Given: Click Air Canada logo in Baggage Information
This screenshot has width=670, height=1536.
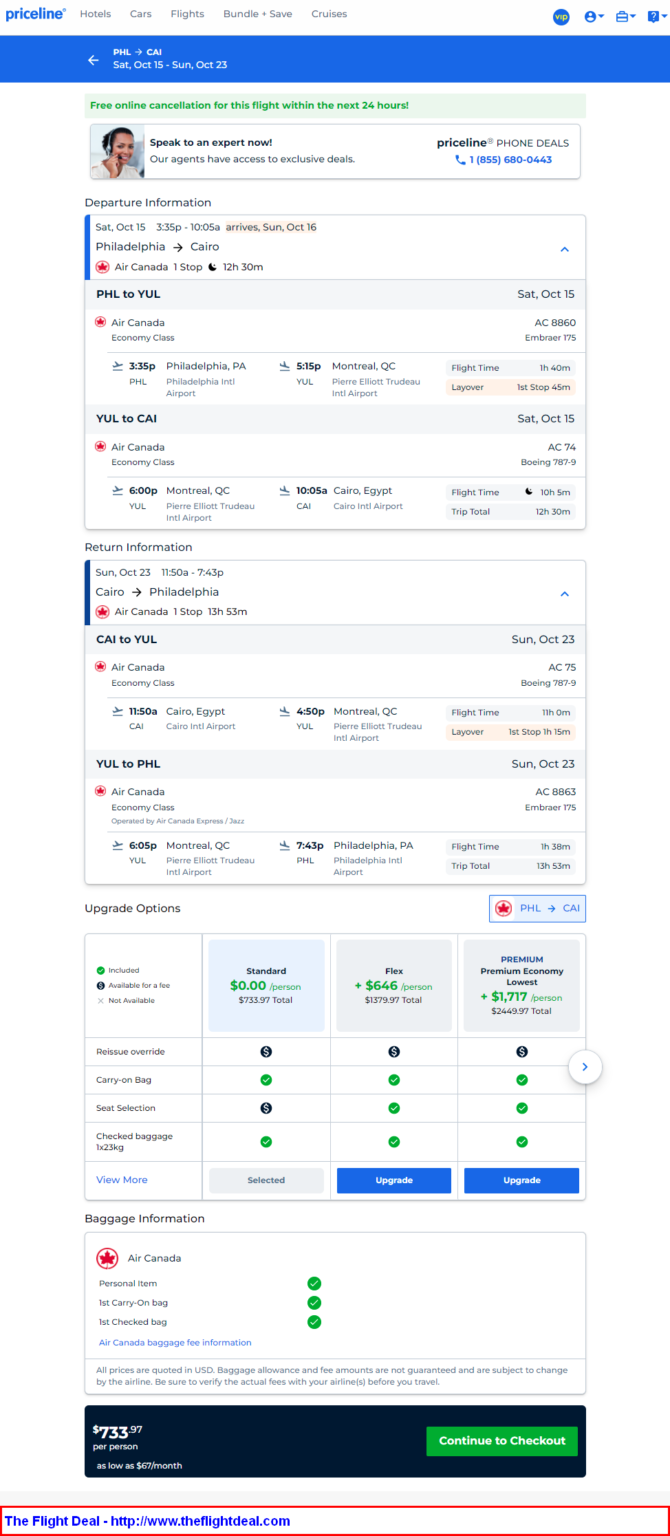Looking at the screenshot, I should pyautogui.click(x=107, y=1258).
